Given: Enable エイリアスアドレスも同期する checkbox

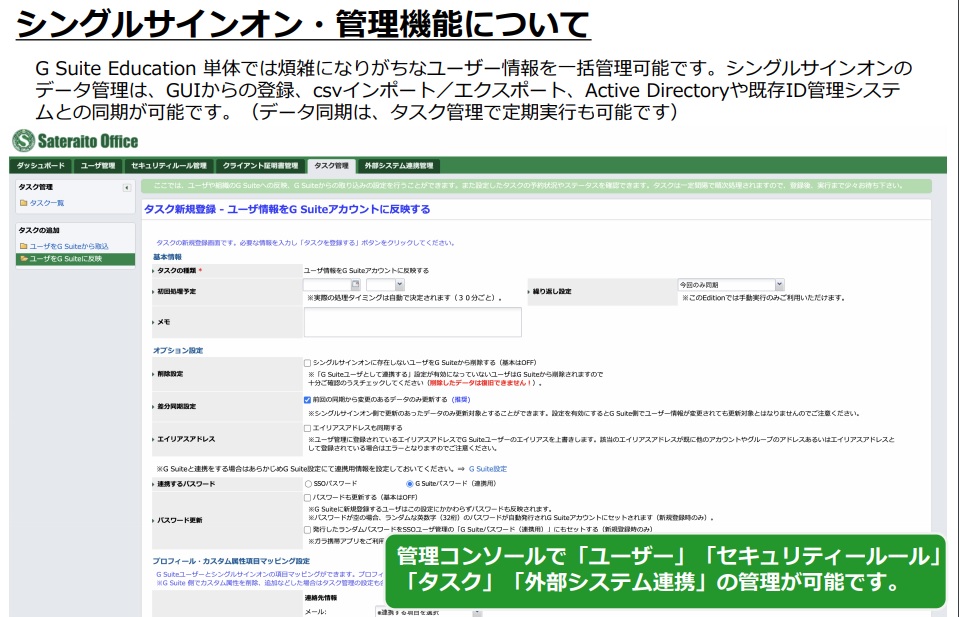Looking at the screenshot, I should 308,428.
